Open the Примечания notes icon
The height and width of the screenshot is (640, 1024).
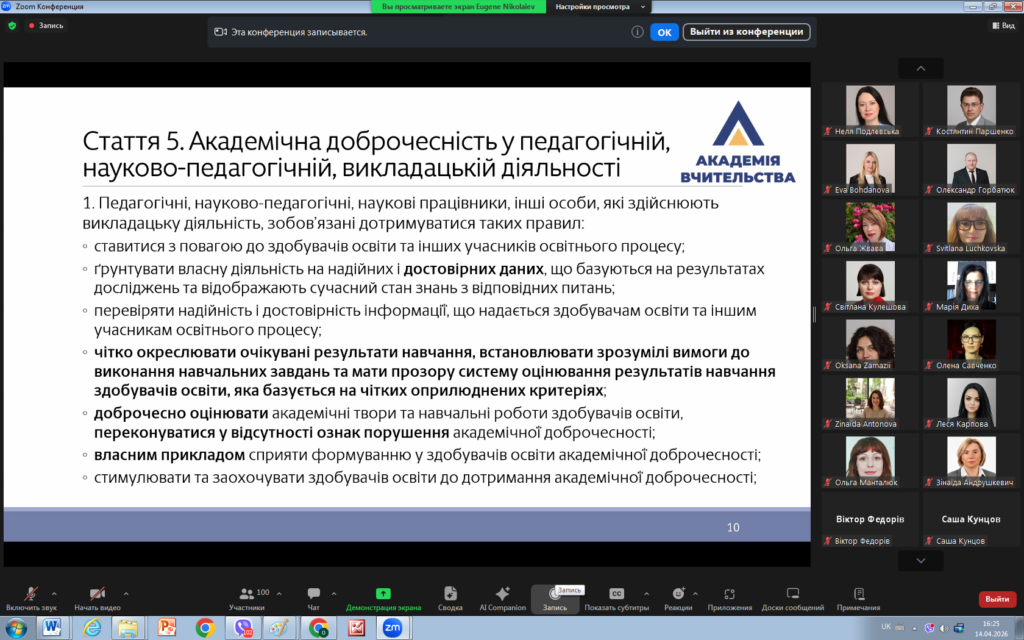(x=858, y=594)
